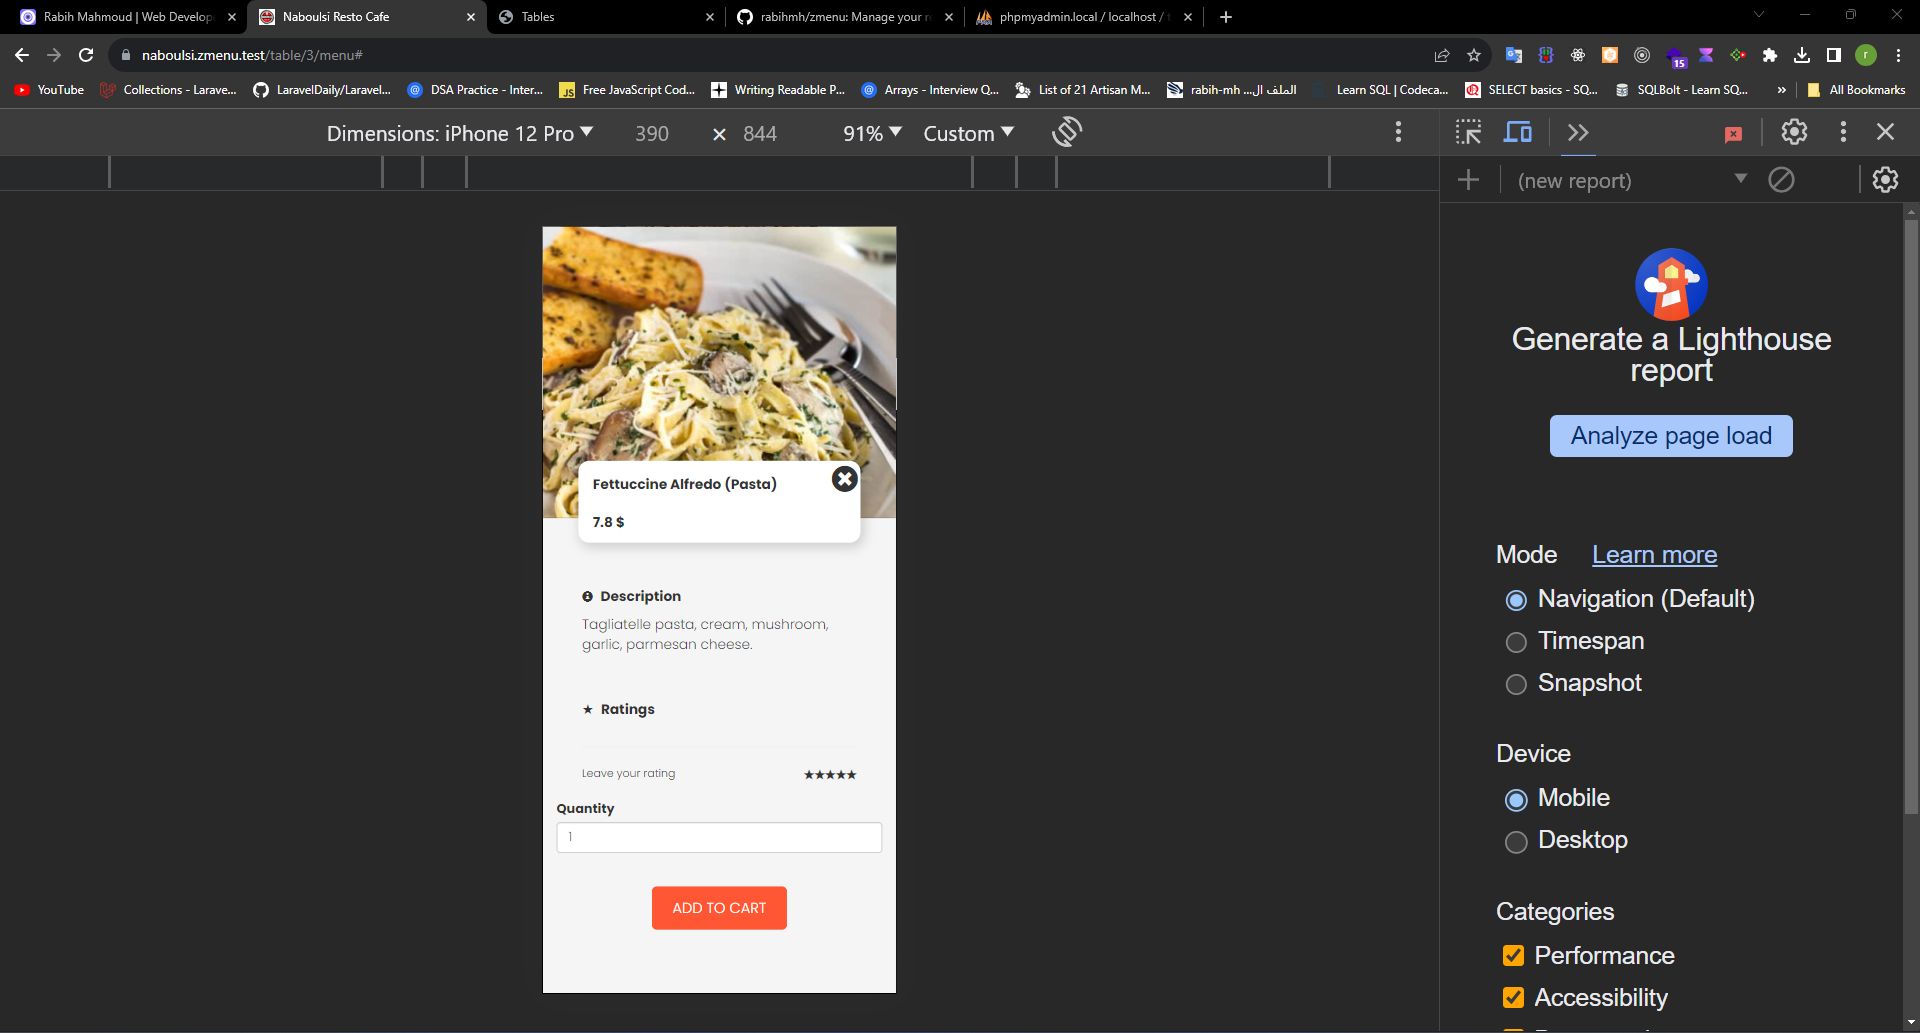Switch to rabihmh/zmenu GitHub tab
The height and width of the screenshot is (1033, 1920).
coord(845,17)
